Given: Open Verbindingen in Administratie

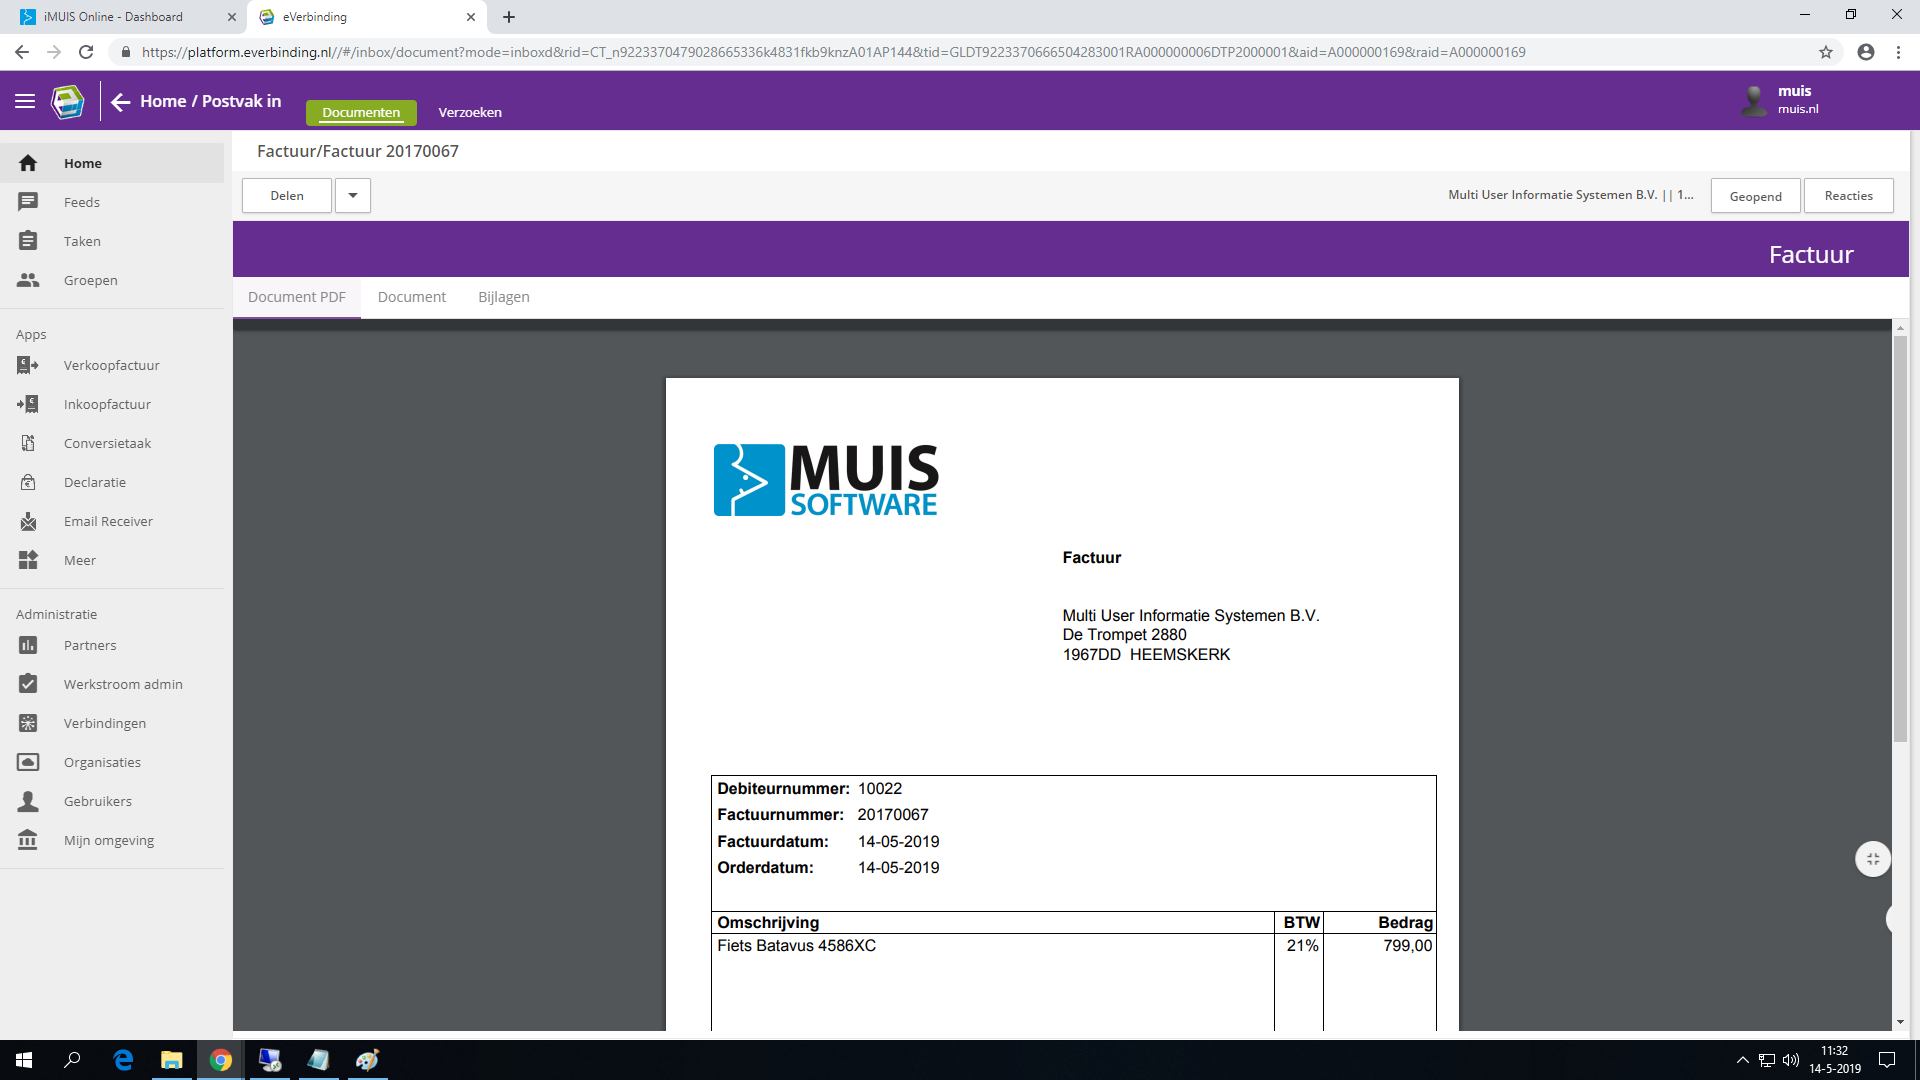Looking at the screenshot, I should [104, 724].
